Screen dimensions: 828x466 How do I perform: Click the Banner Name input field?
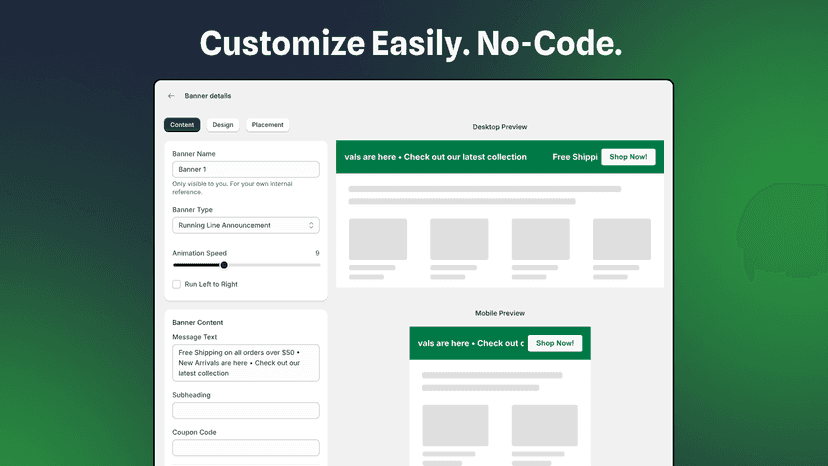pyautogui.click(x=246, y=169)
